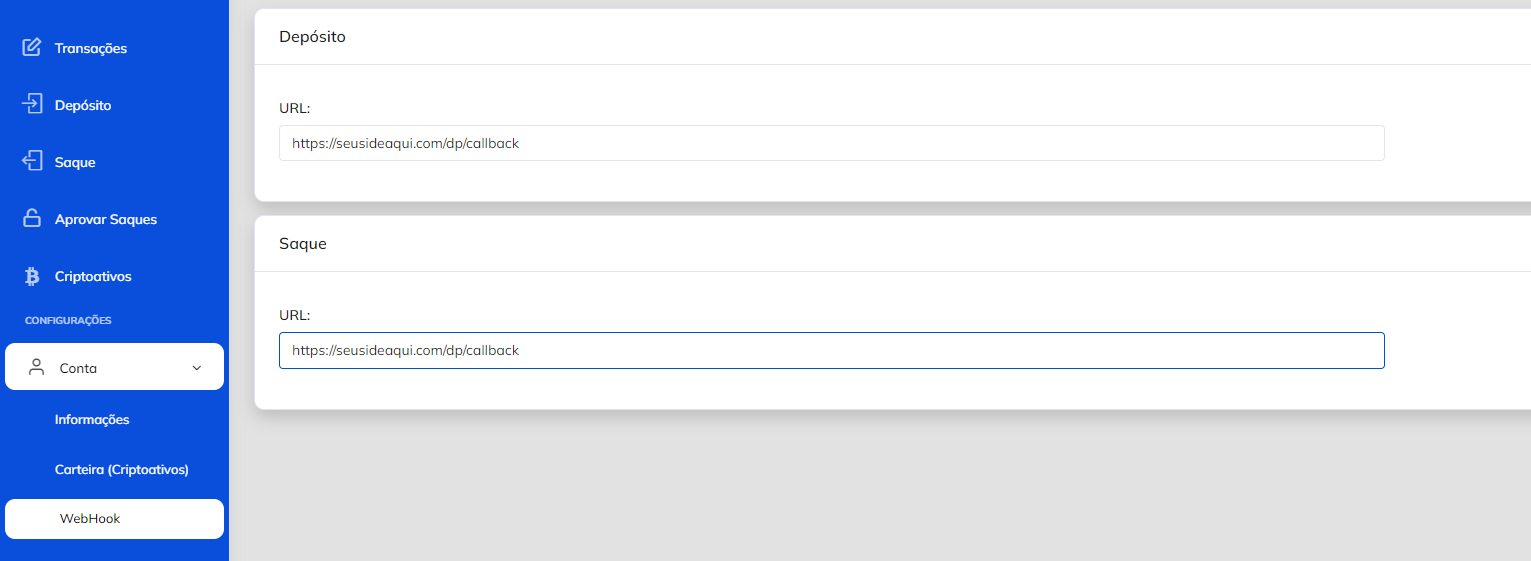
Task: Click the Depósito card header title
Action: (x=312, y=37)
